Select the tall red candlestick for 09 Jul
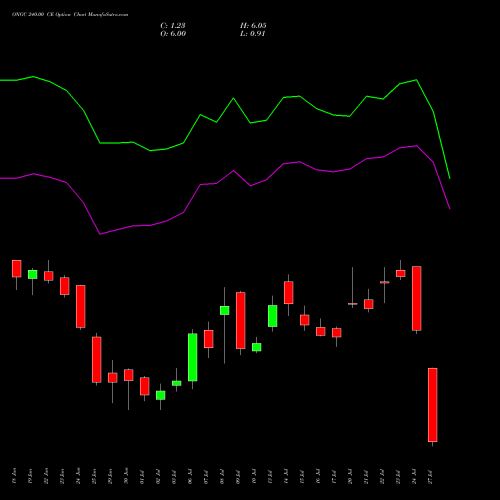 click(x=241, y=320)
